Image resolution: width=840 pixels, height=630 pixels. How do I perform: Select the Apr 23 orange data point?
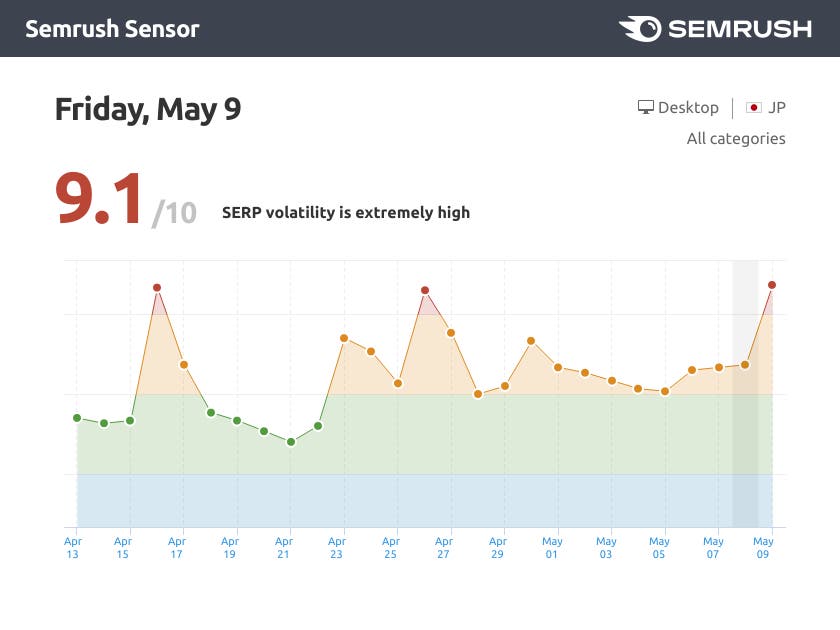tap(344, 338)
